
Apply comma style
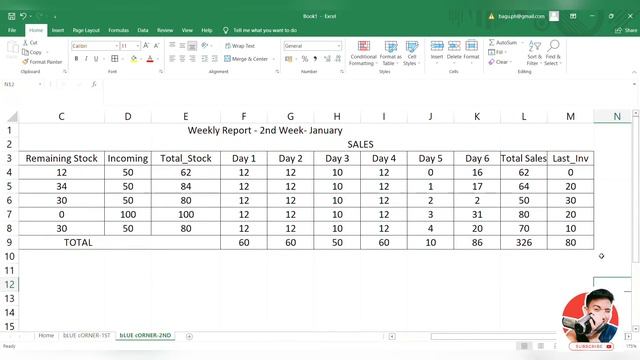tap(315, 59)
